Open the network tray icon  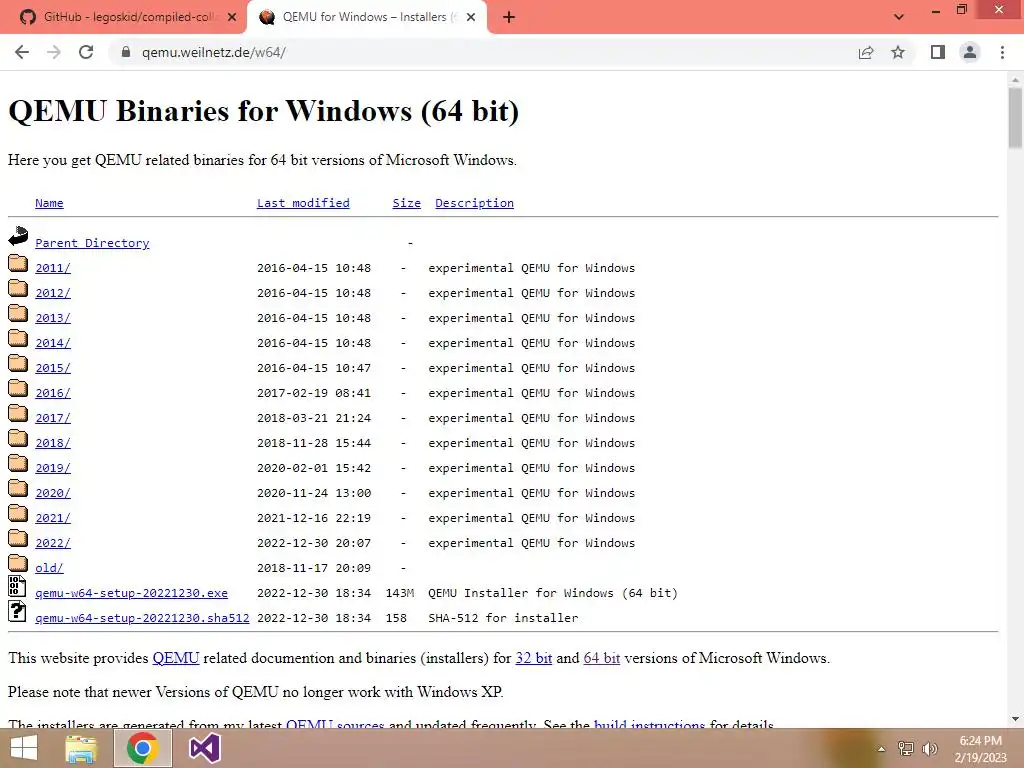pos(906,749)
